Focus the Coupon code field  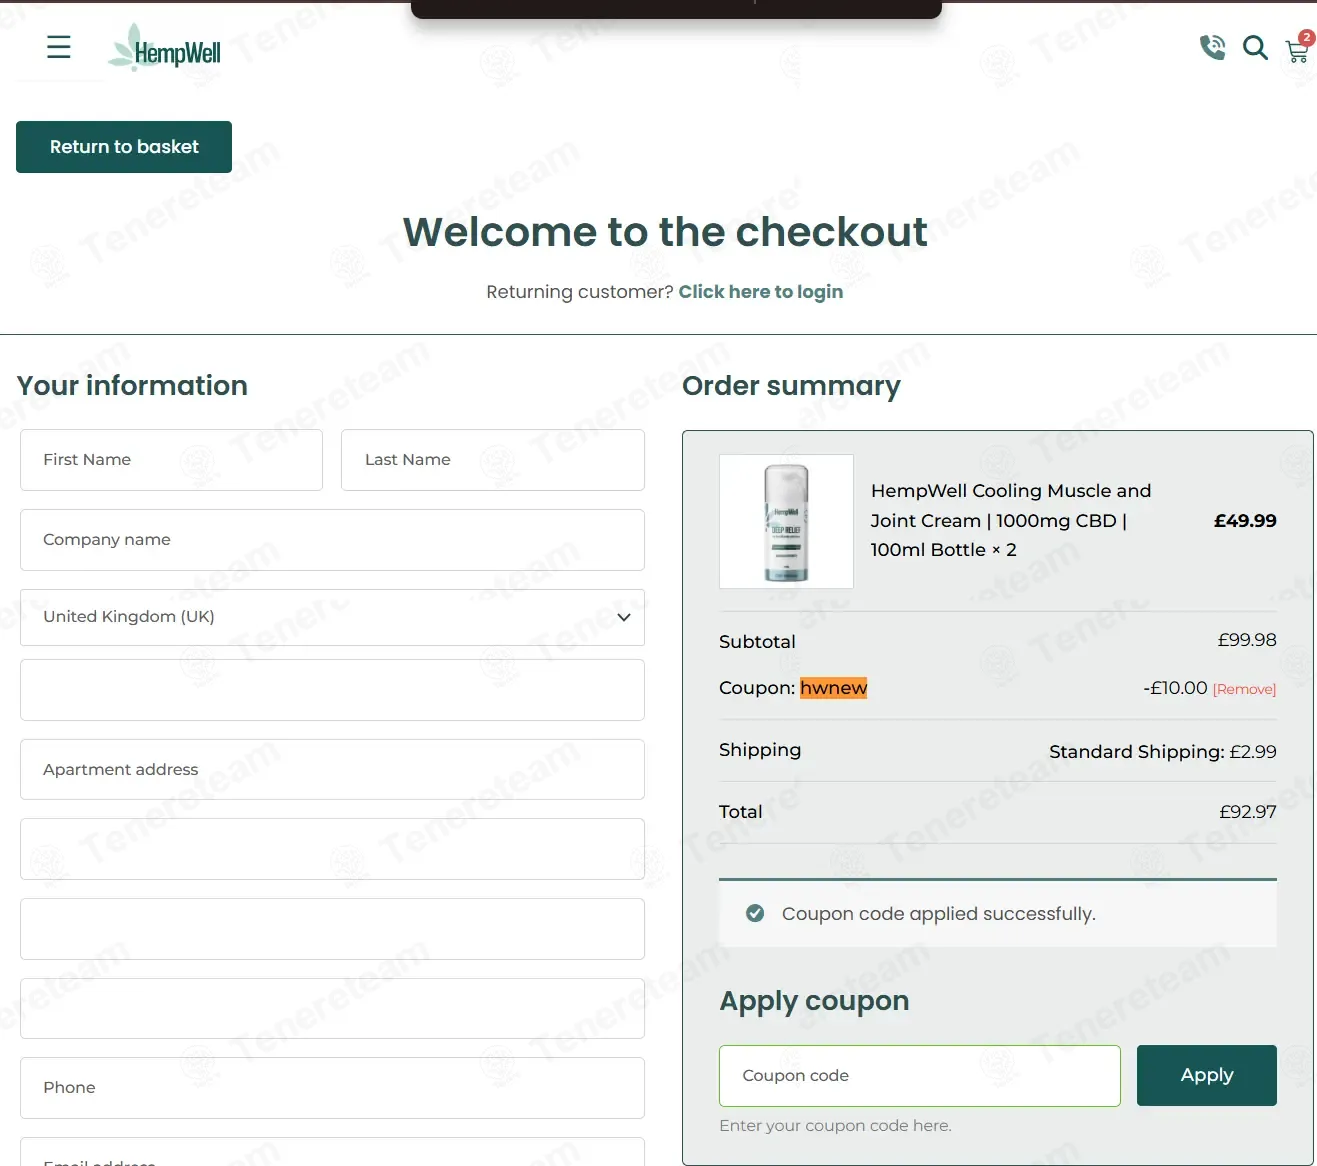(919, 1076)
